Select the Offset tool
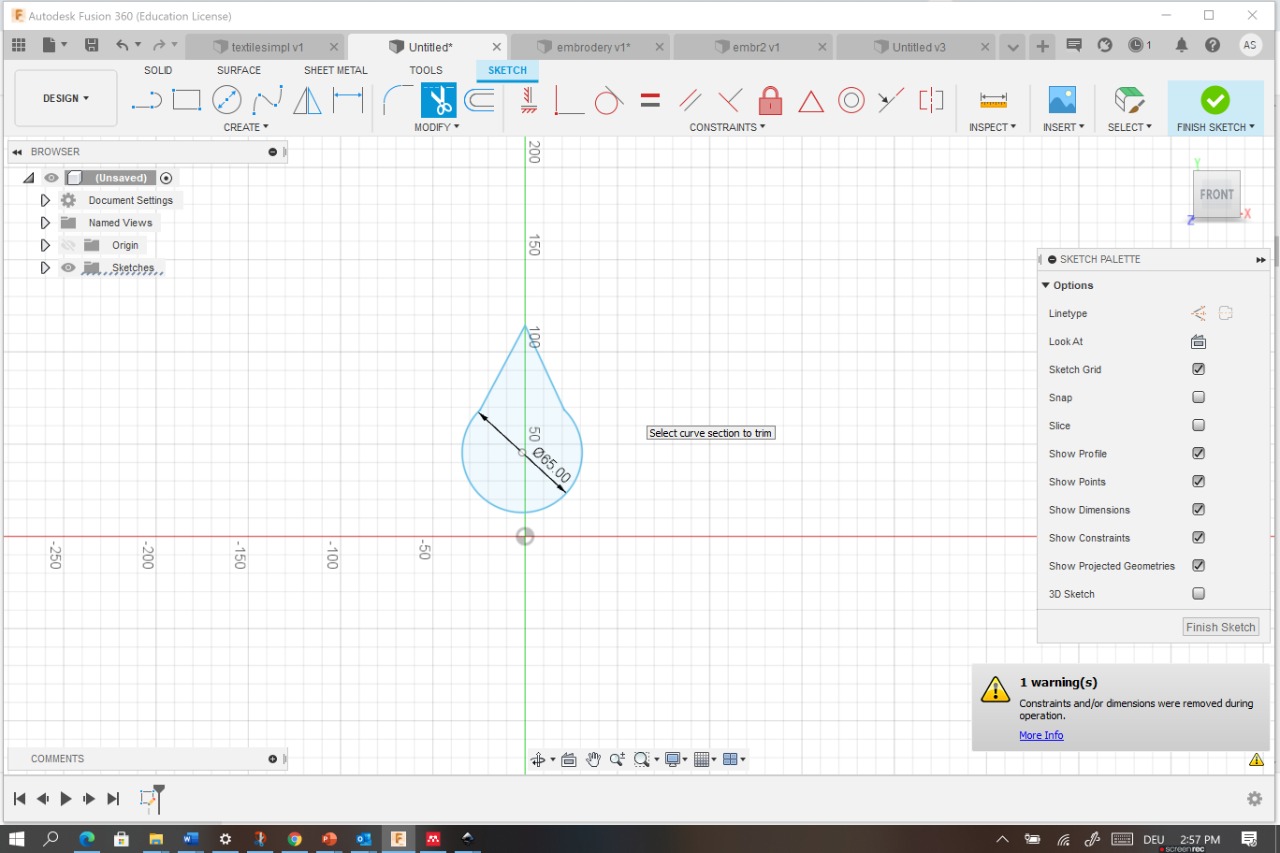The width and height of the screenshot is (1280, 853). click(x=480, y=100)
